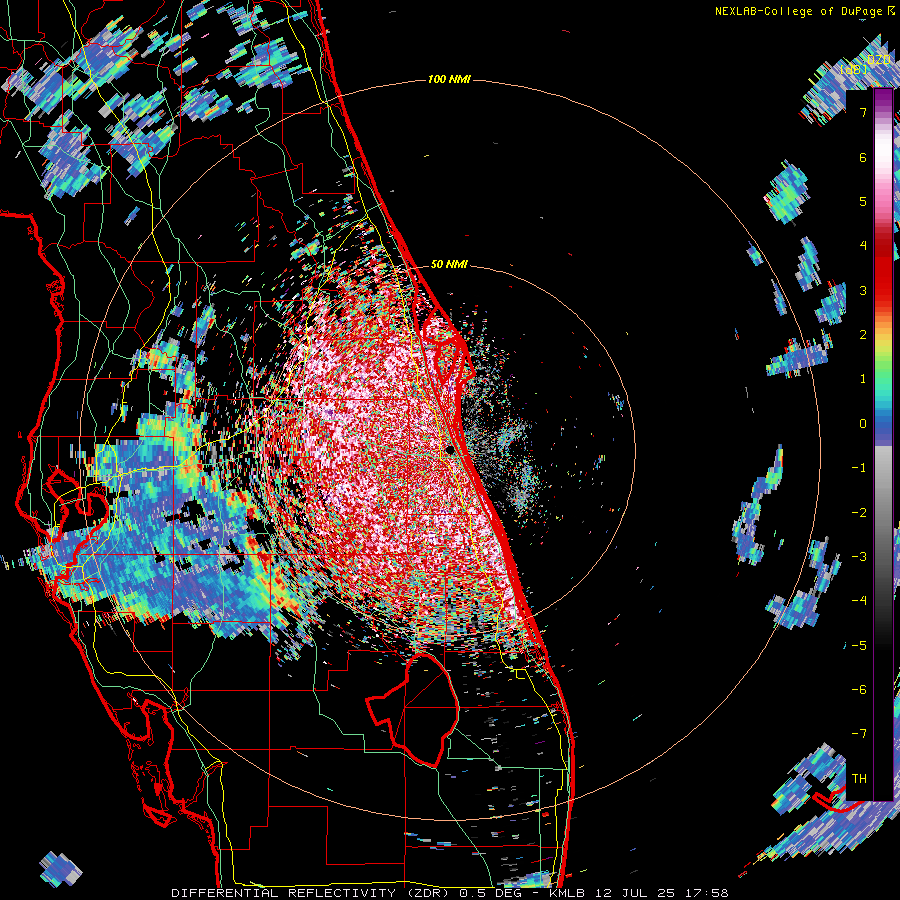Click the 7 label on the color scale
This screenshot has height=900, width=900.
[863, 112]
